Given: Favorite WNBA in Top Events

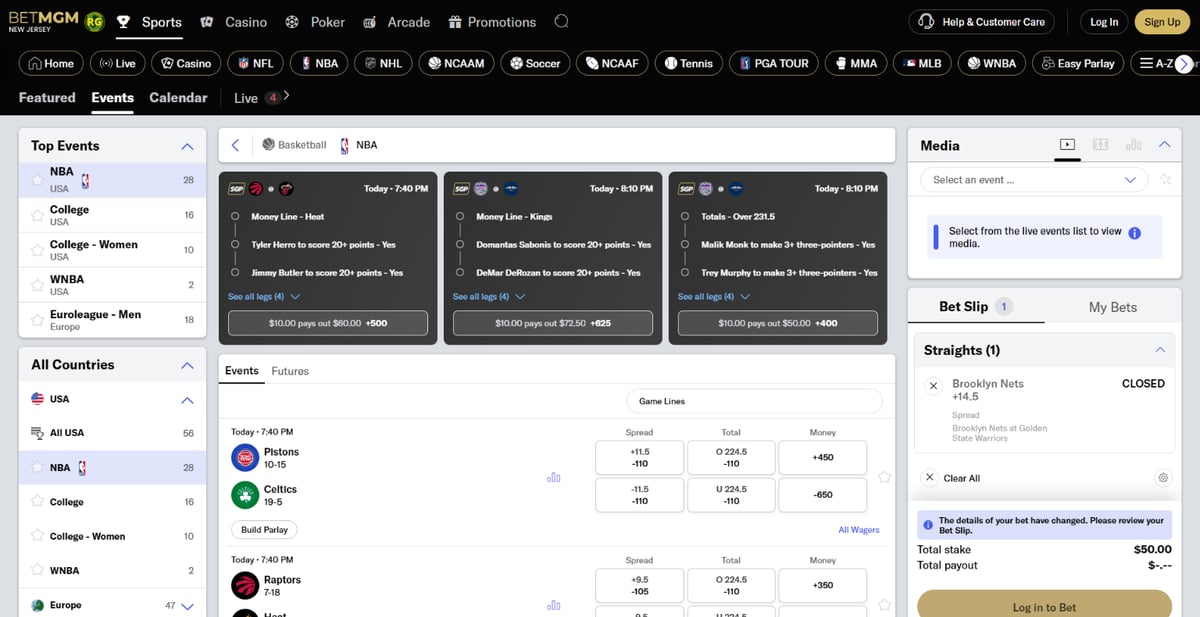Looking at the screenshot, I should point(37,285).
